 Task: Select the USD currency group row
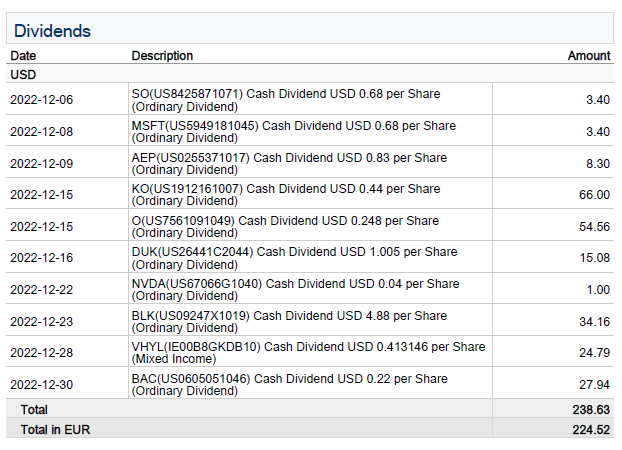pyautogui.click(x=24, y=74)
